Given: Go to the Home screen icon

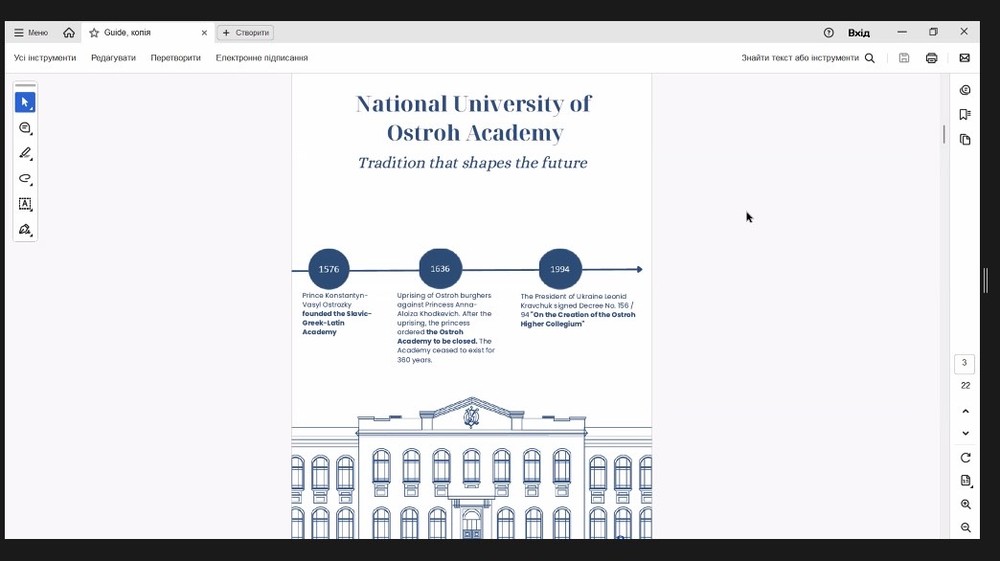Looking at the screenshot, I should tap(69, 33).
